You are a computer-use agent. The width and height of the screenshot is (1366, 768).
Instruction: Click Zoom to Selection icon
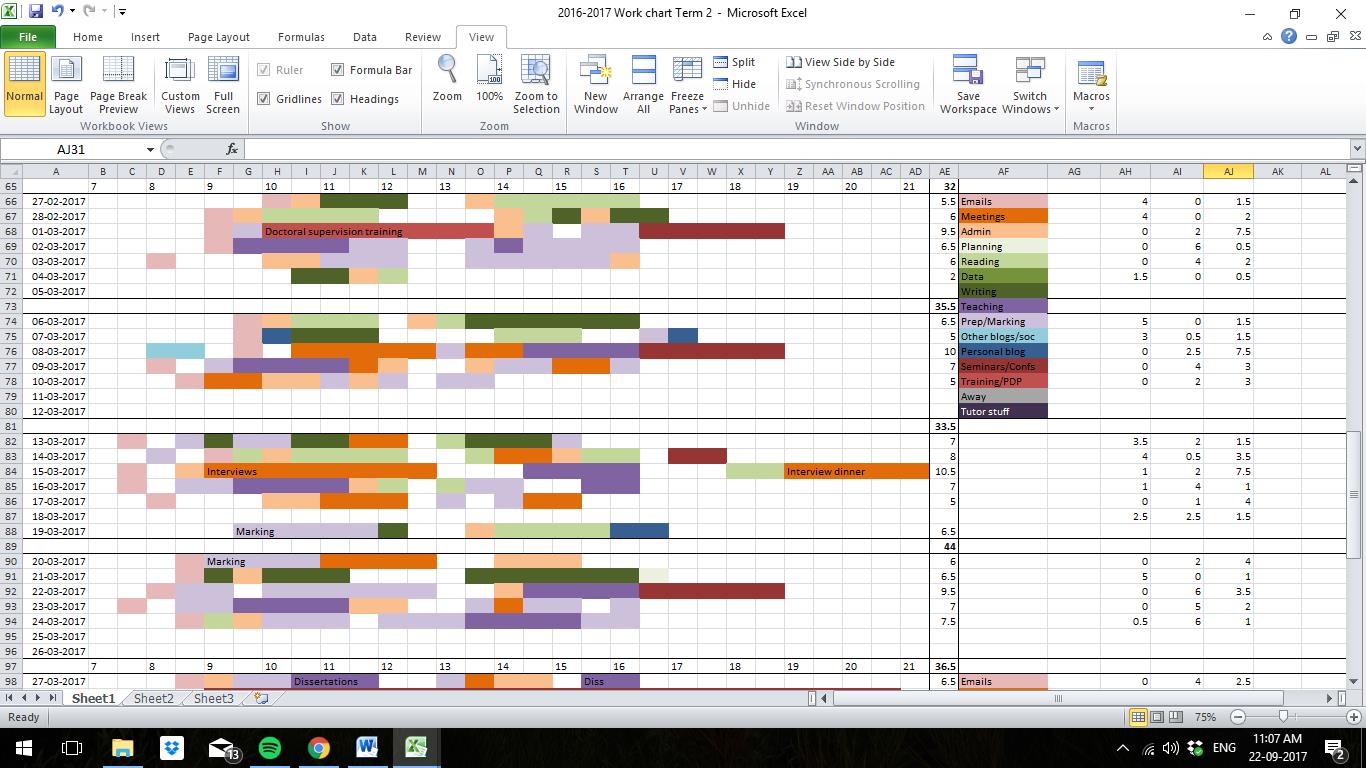click(x=536, y=71)
